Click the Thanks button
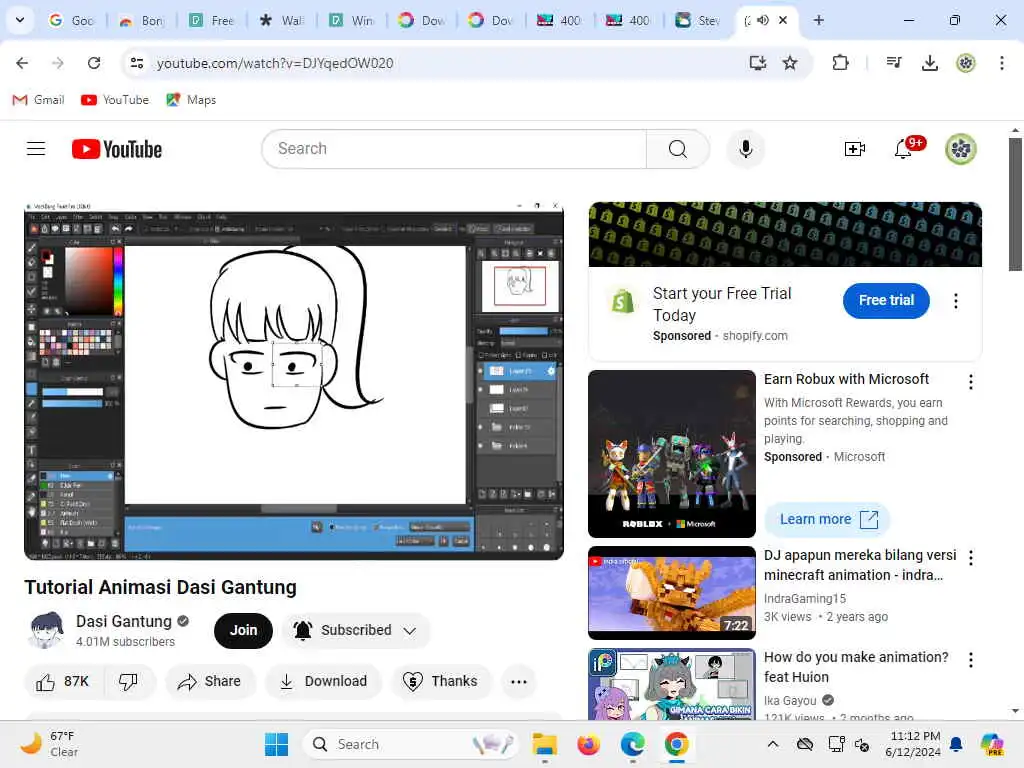The height and width of the screenshot is (768, 1024). point(441,681)
